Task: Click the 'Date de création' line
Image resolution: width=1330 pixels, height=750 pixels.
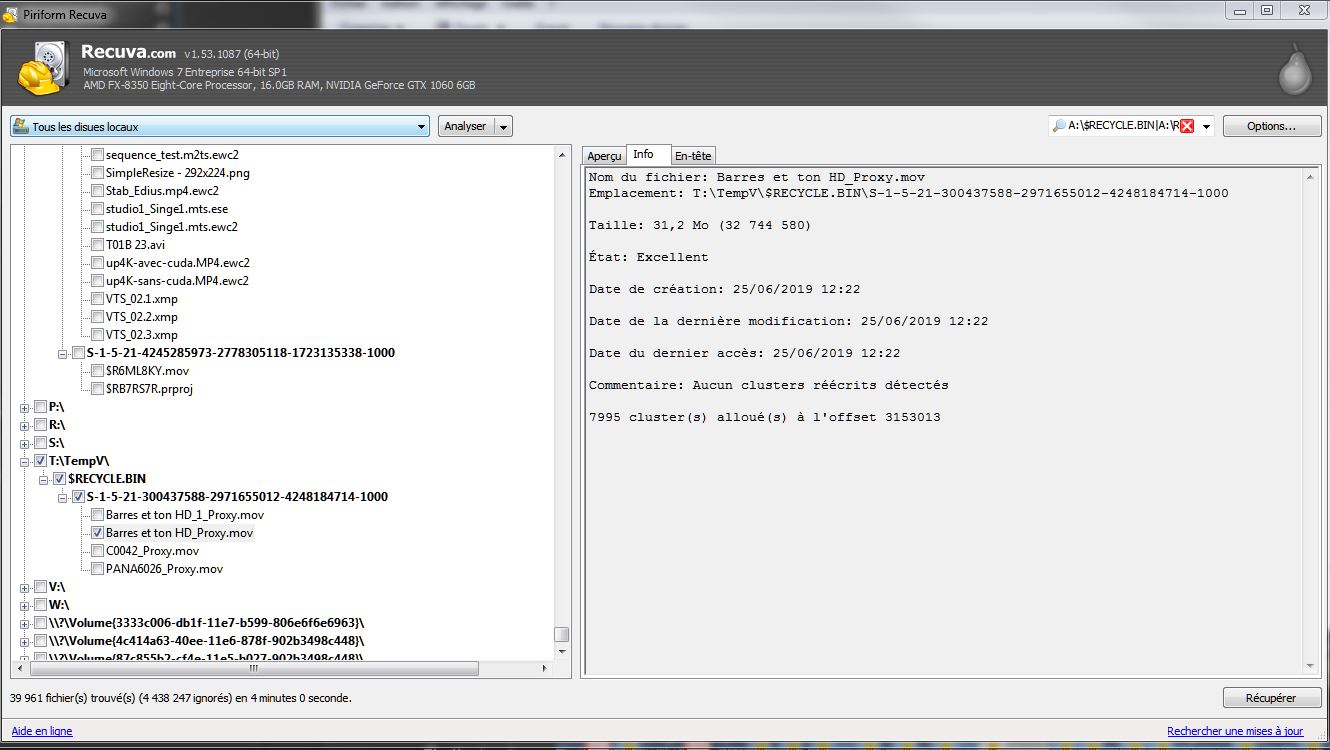Action: point(724,289)
